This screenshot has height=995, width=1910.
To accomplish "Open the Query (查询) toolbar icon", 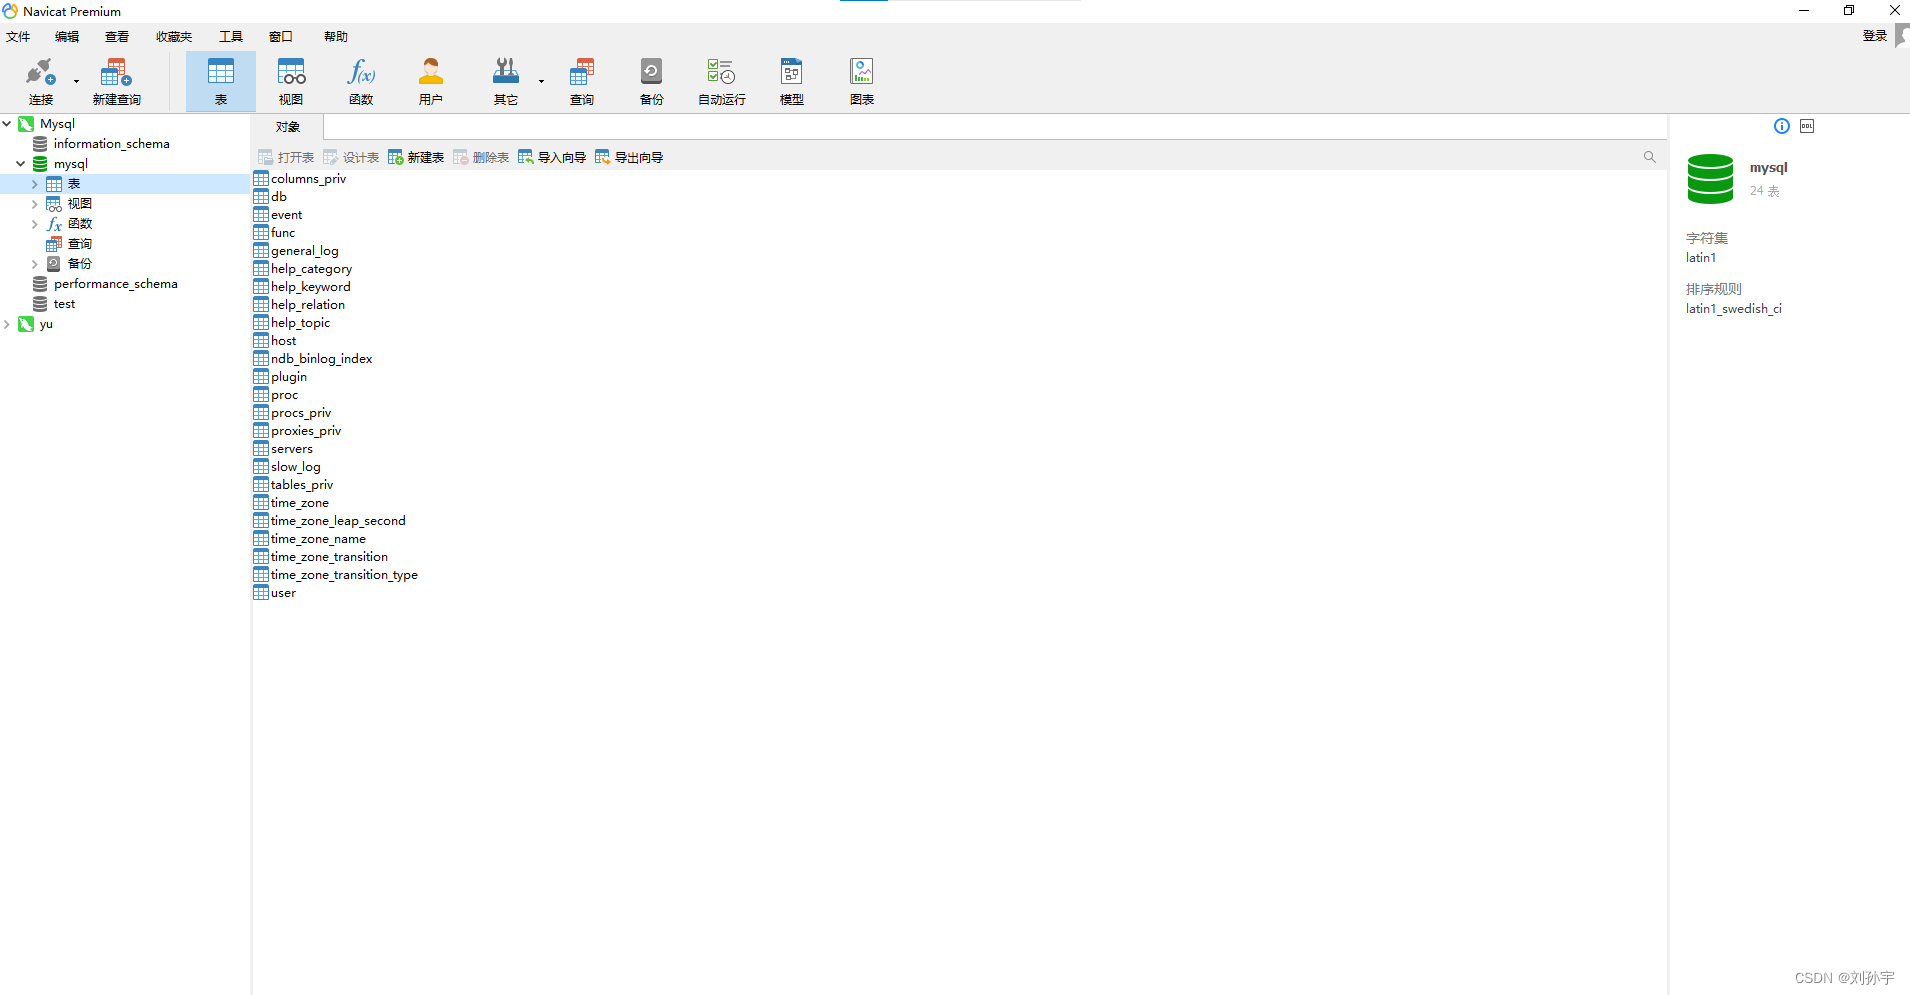I will (x=582, y=81).
